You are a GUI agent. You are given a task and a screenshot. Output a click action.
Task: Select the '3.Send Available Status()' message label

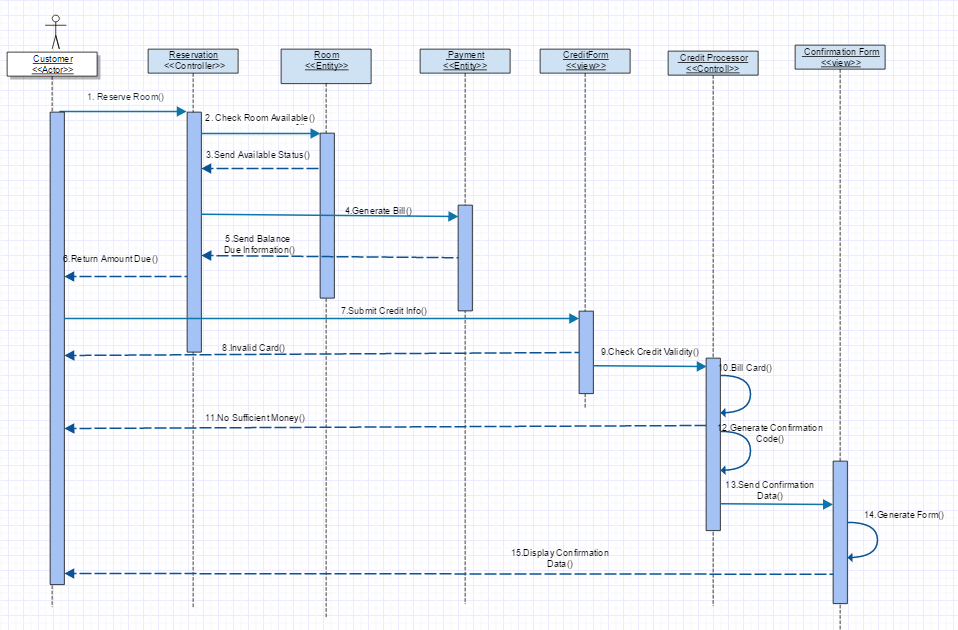257,155
